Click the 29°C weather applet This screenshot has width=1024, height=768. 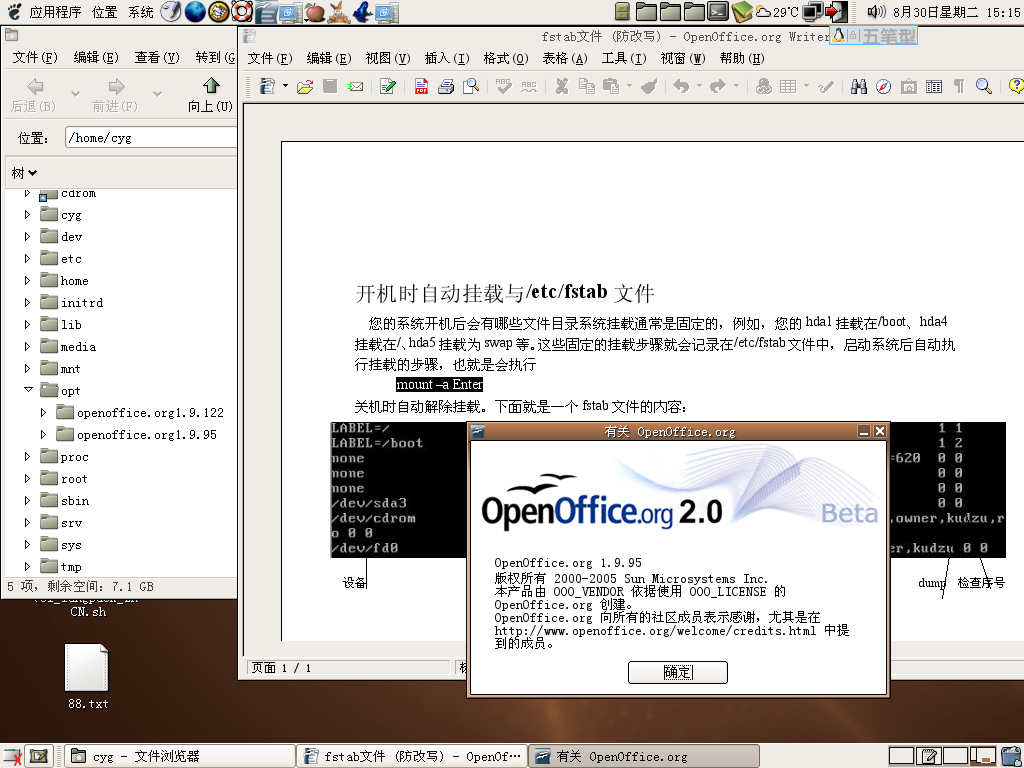coord(776,12)
